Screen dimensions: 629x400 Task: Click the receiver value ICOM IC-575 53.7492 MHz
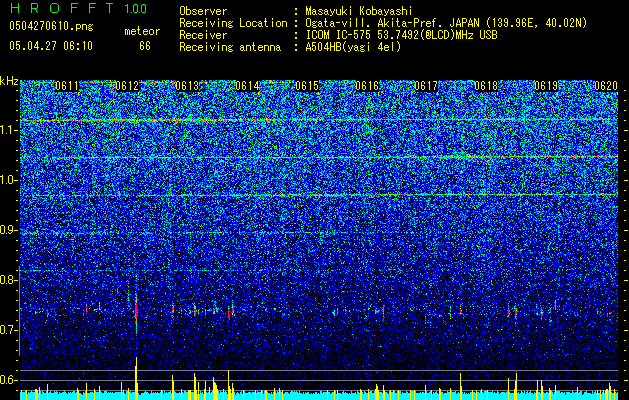tap(402, 35)
